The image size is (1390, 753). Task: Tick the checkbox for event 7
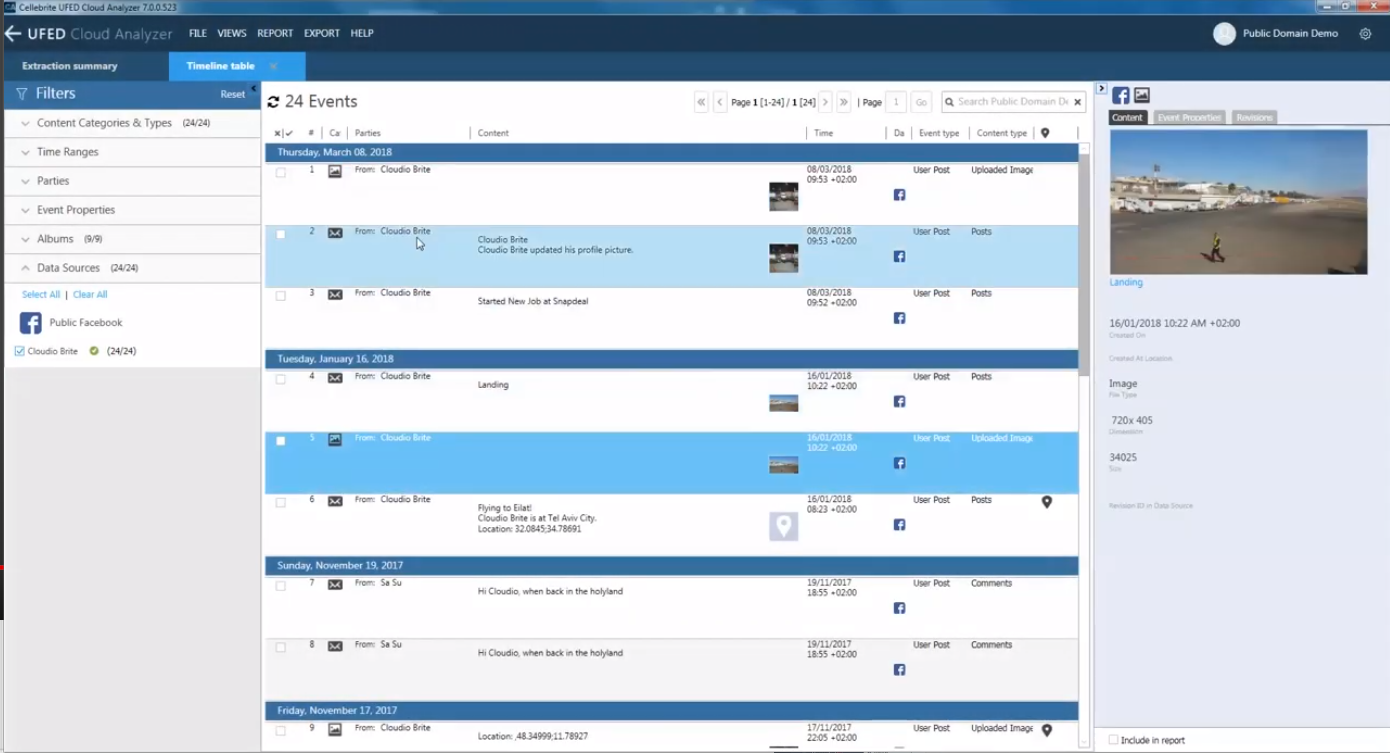tap(281, 587)
